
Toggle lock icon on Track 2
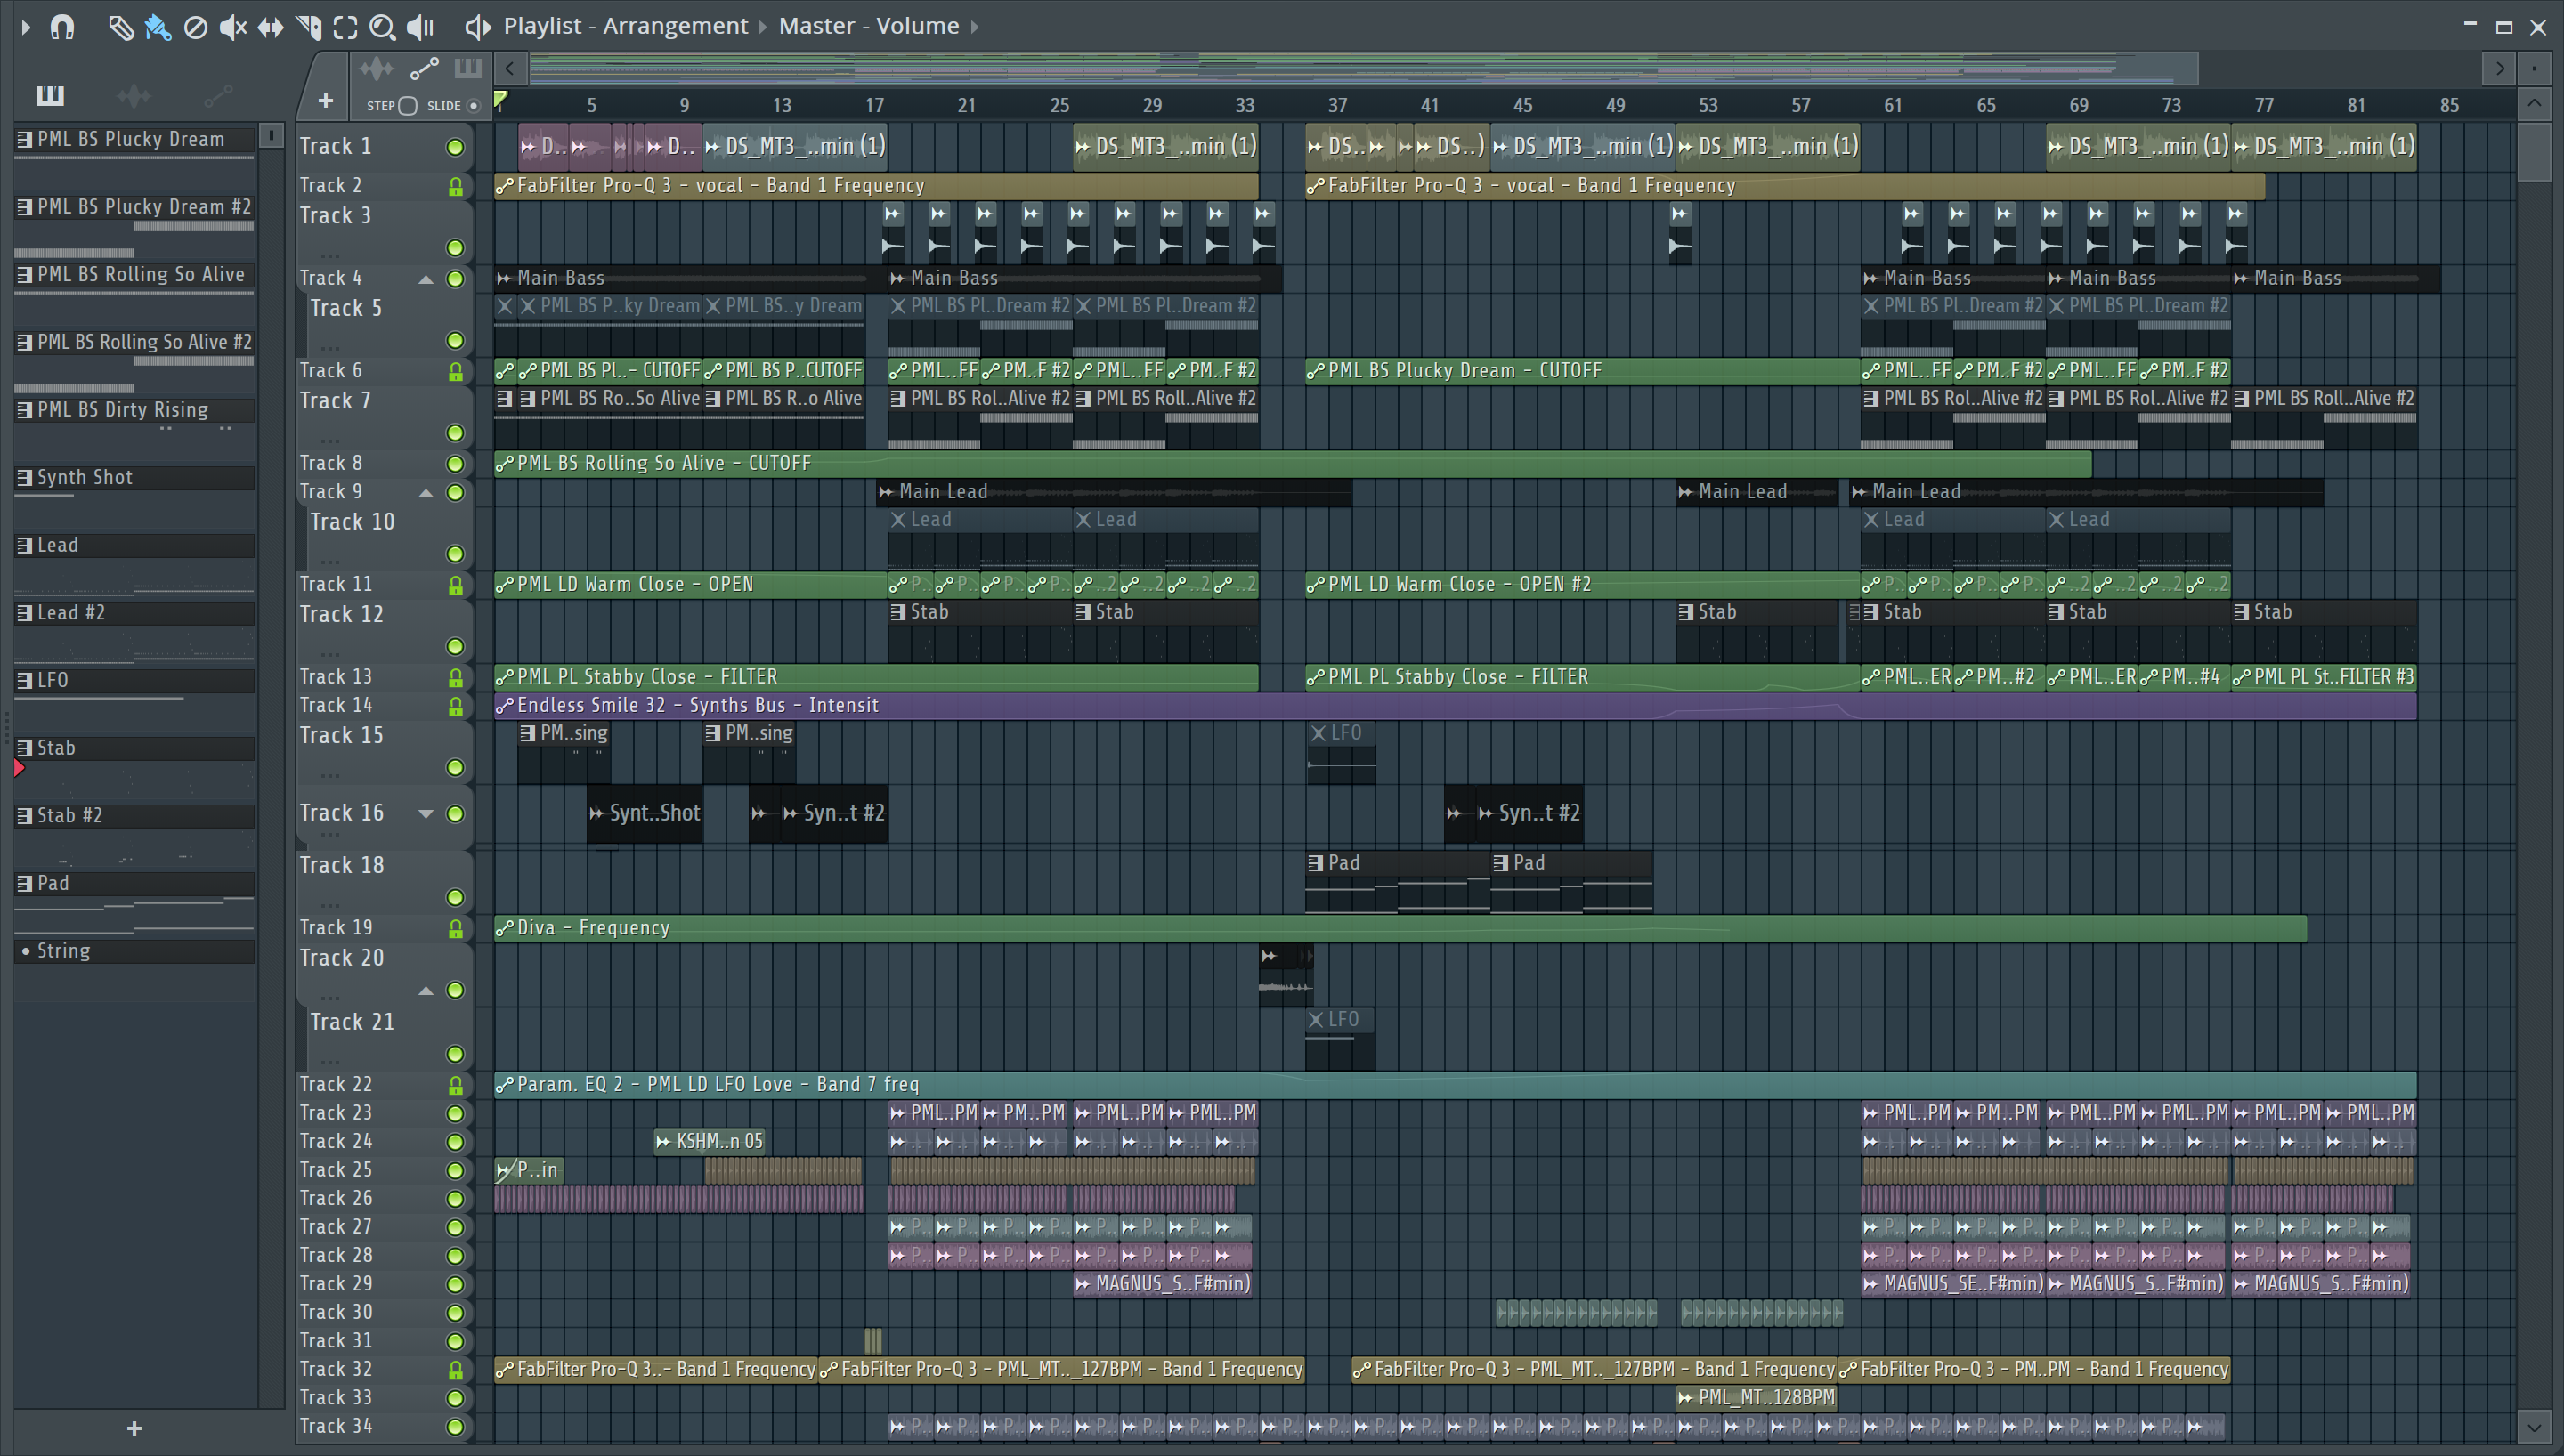point(455,186)
